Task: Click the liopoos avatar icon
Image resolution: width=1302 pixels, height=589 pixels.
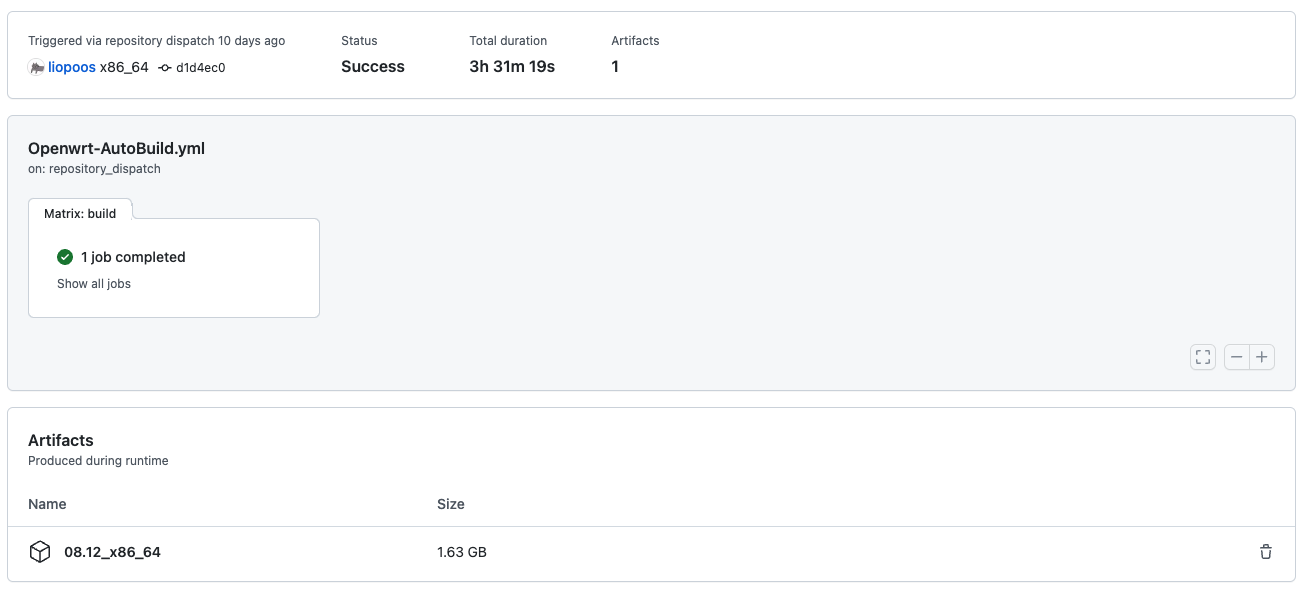Action: [35, 67]
